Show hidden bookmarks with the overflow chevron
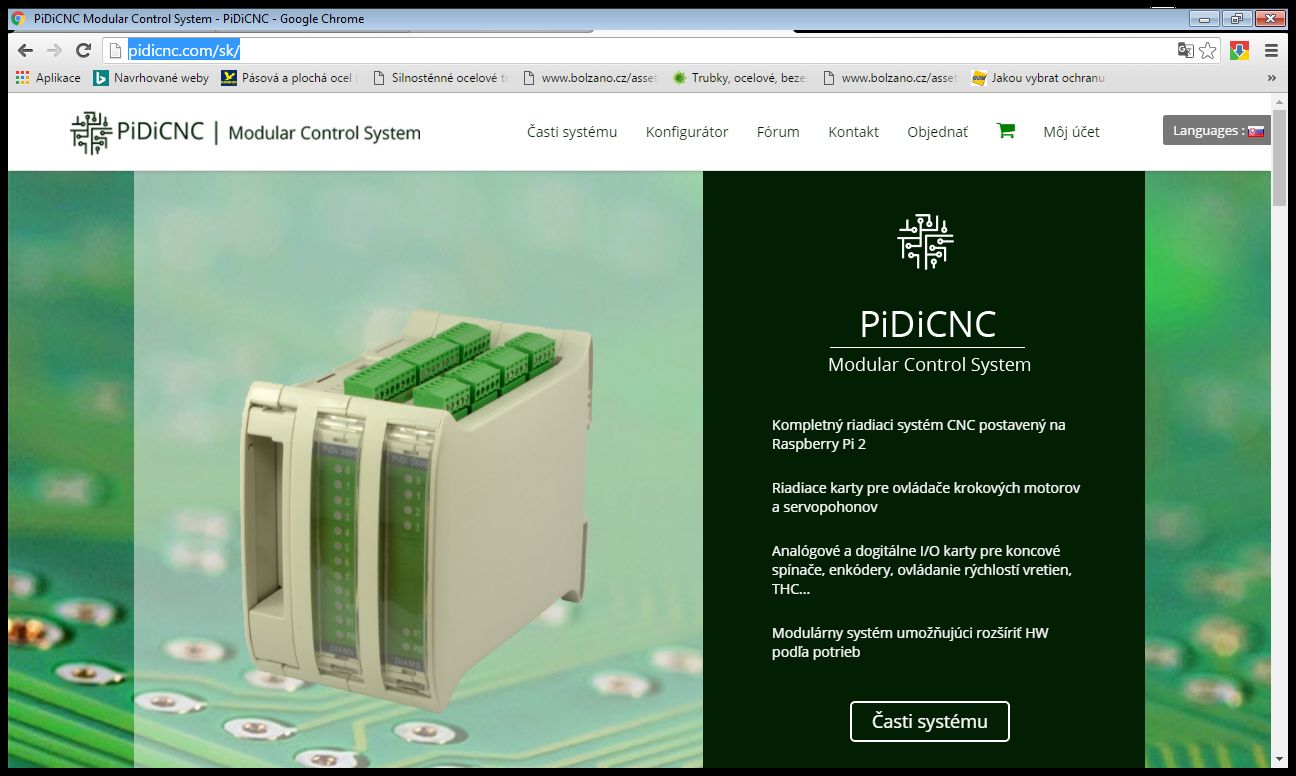The image size is (1296, 776). (x=1271, y=78)
